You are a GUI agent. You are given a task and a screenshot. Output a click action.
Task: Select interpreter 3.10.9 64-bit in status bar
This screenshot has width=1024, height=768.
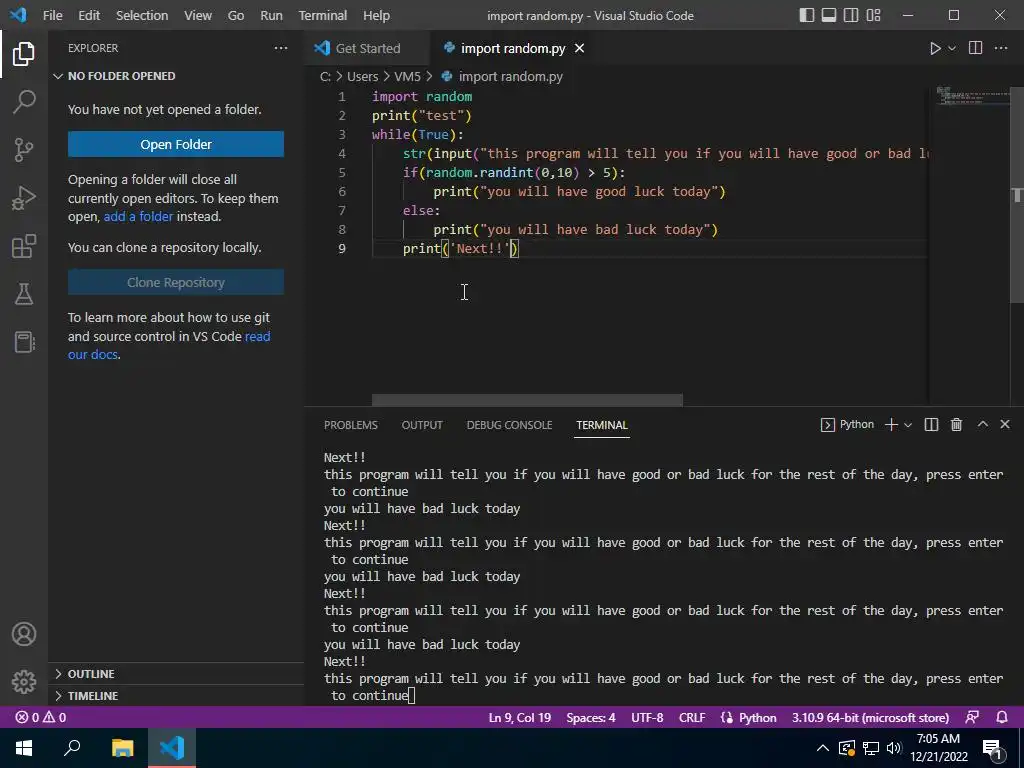870,717
